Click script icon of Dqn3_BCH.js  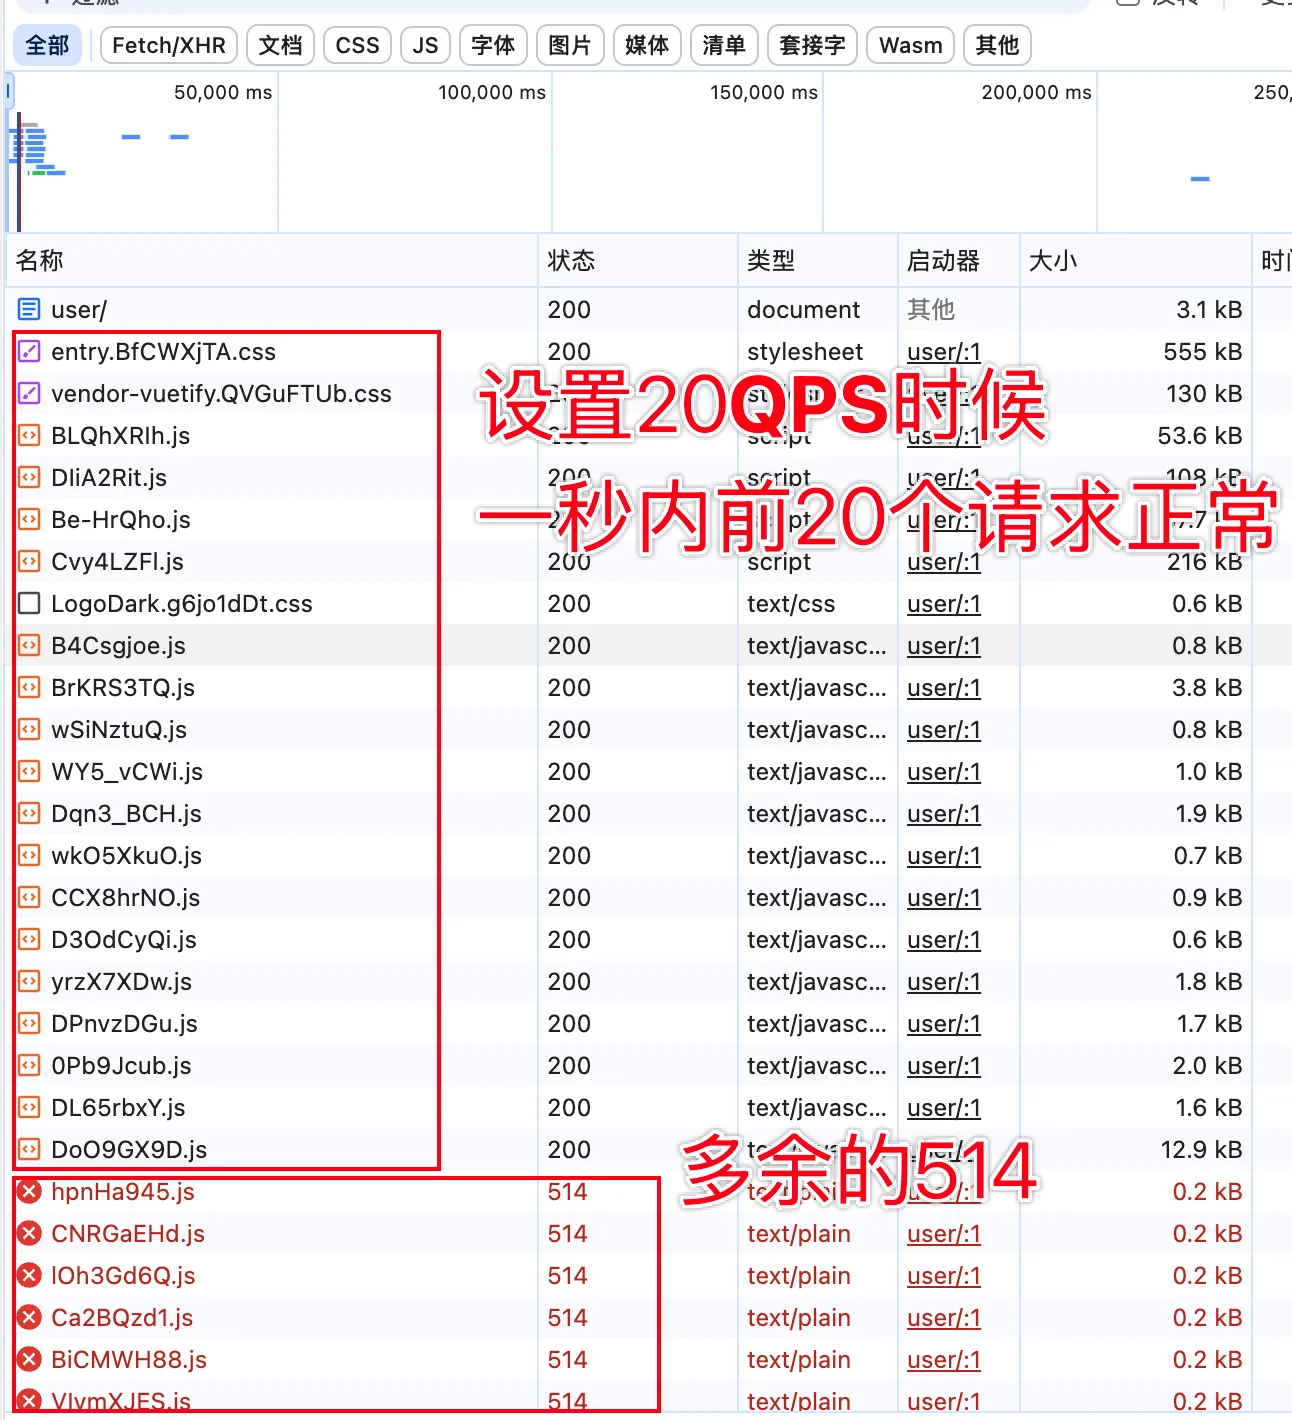click(29, 814)
